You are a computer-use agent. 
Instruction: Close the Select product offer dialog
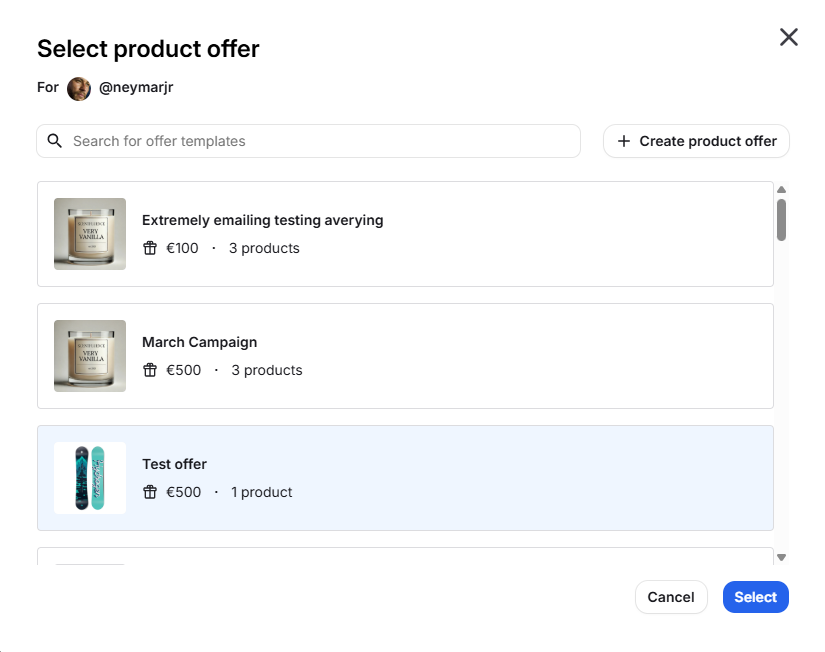789,37
